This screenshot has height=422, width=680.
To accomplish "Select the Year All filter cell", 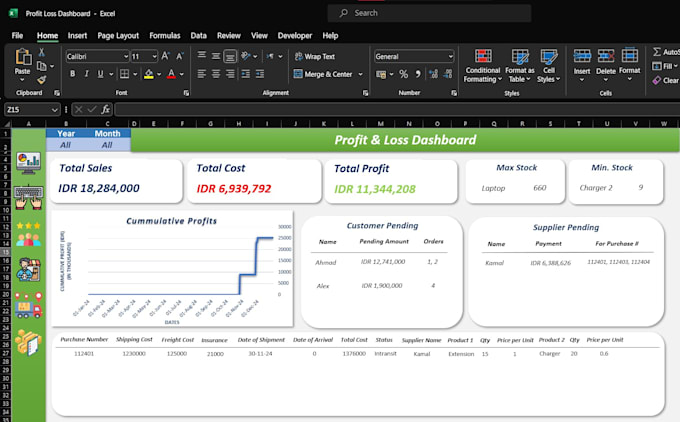I will 65,145.
